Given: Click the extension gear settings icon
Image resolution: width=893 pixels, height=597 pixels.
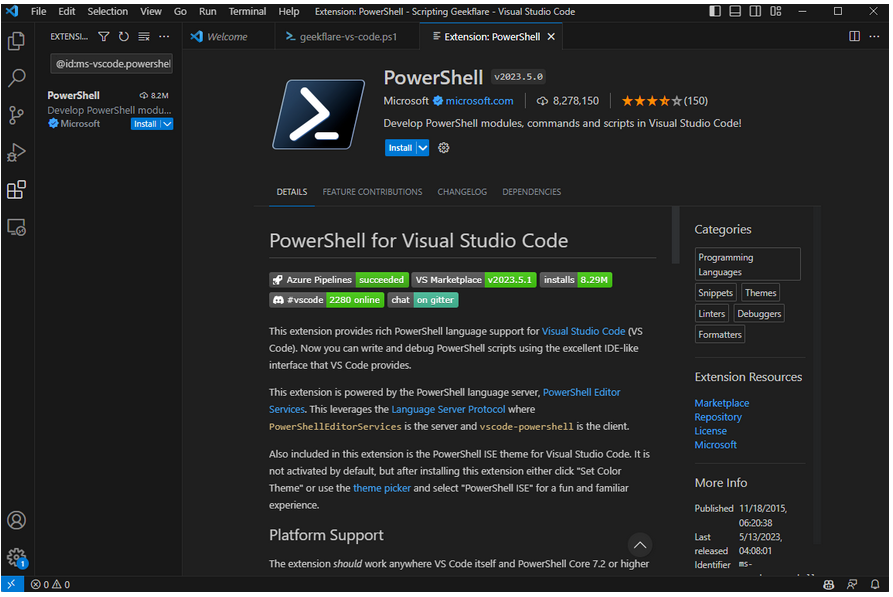Looking at the screenshot, I should [444, 148].
